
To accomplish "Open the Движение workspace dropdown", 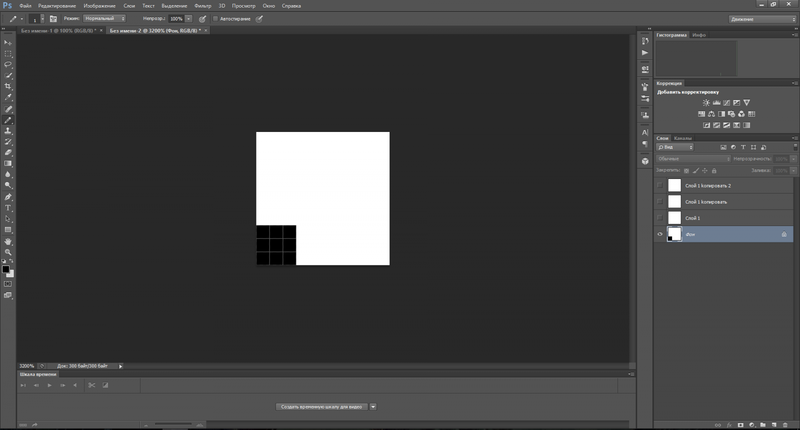I will (762, 18).
